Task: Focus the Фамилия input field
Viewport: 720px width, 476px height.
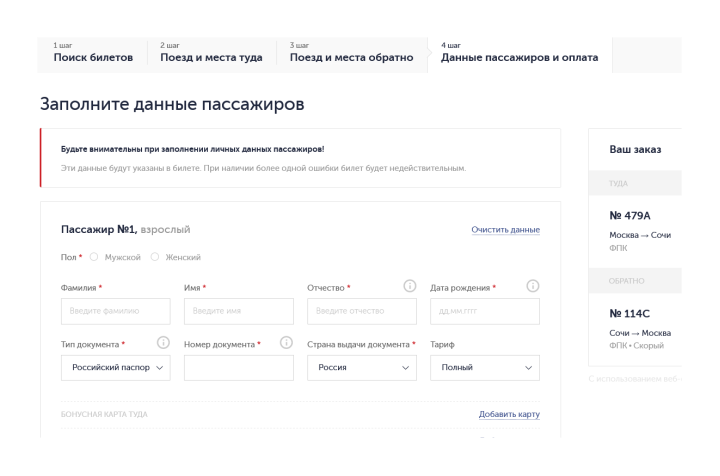Action: 116,311
